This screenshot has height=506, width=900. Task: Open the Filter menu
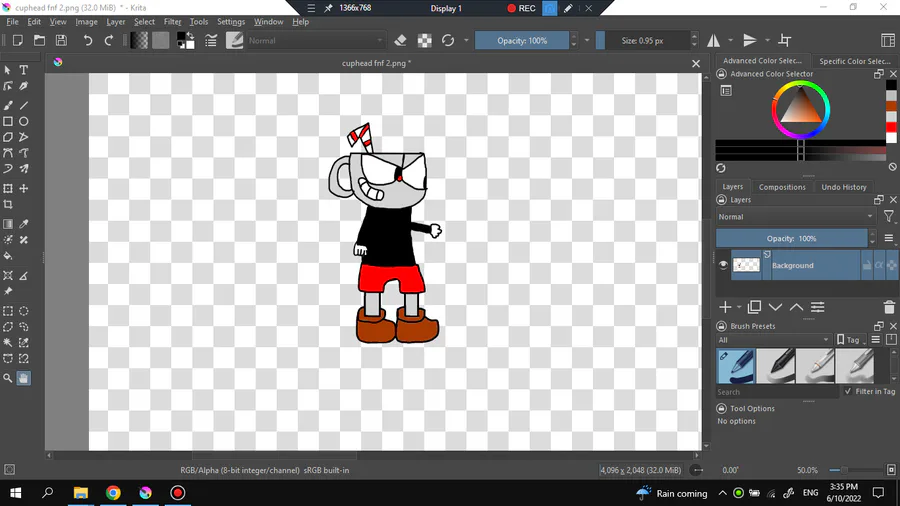[172, 22]
